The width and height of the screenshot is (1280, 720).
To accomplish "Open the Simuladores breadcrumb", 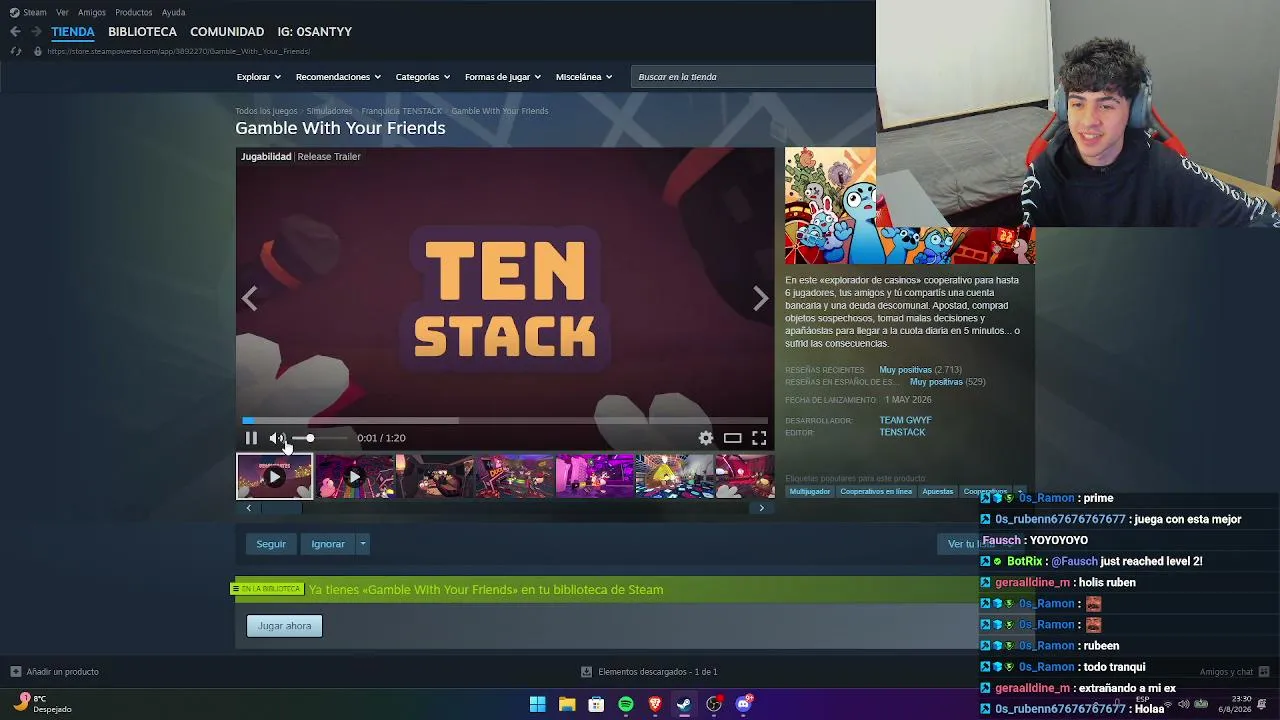I will point(329,111).
